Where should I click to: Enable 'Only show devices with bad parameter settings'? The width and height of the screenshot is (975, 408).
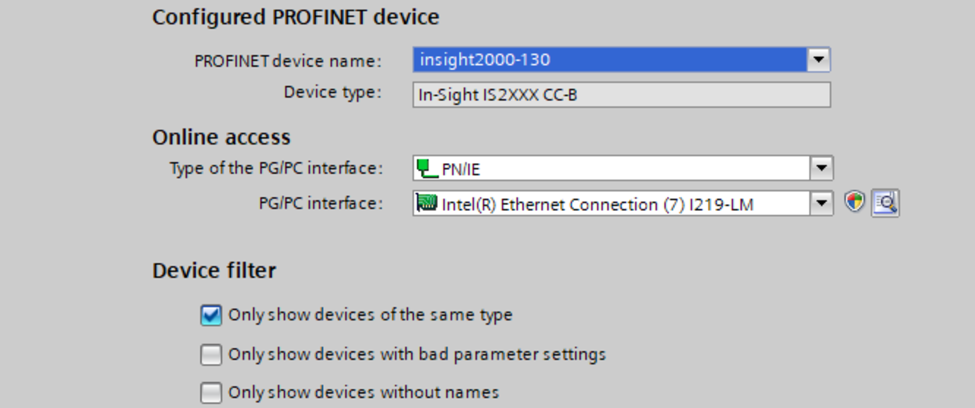[211, 354]
